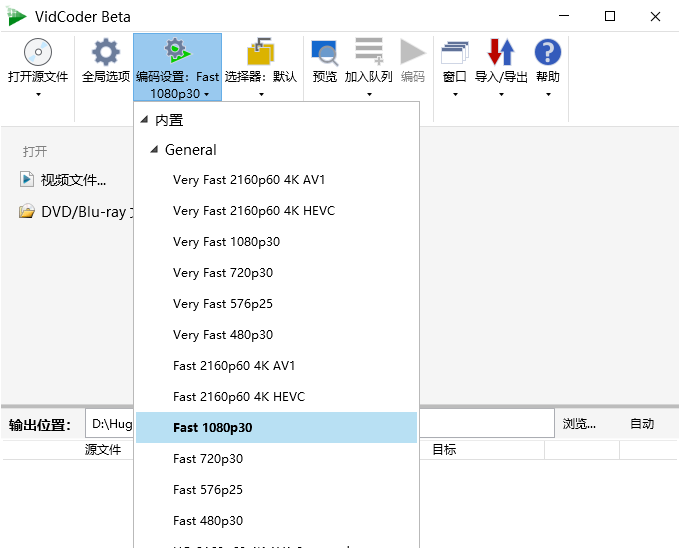Close the VidCoder Beta window
680x548 pixels.
(655, 16)
